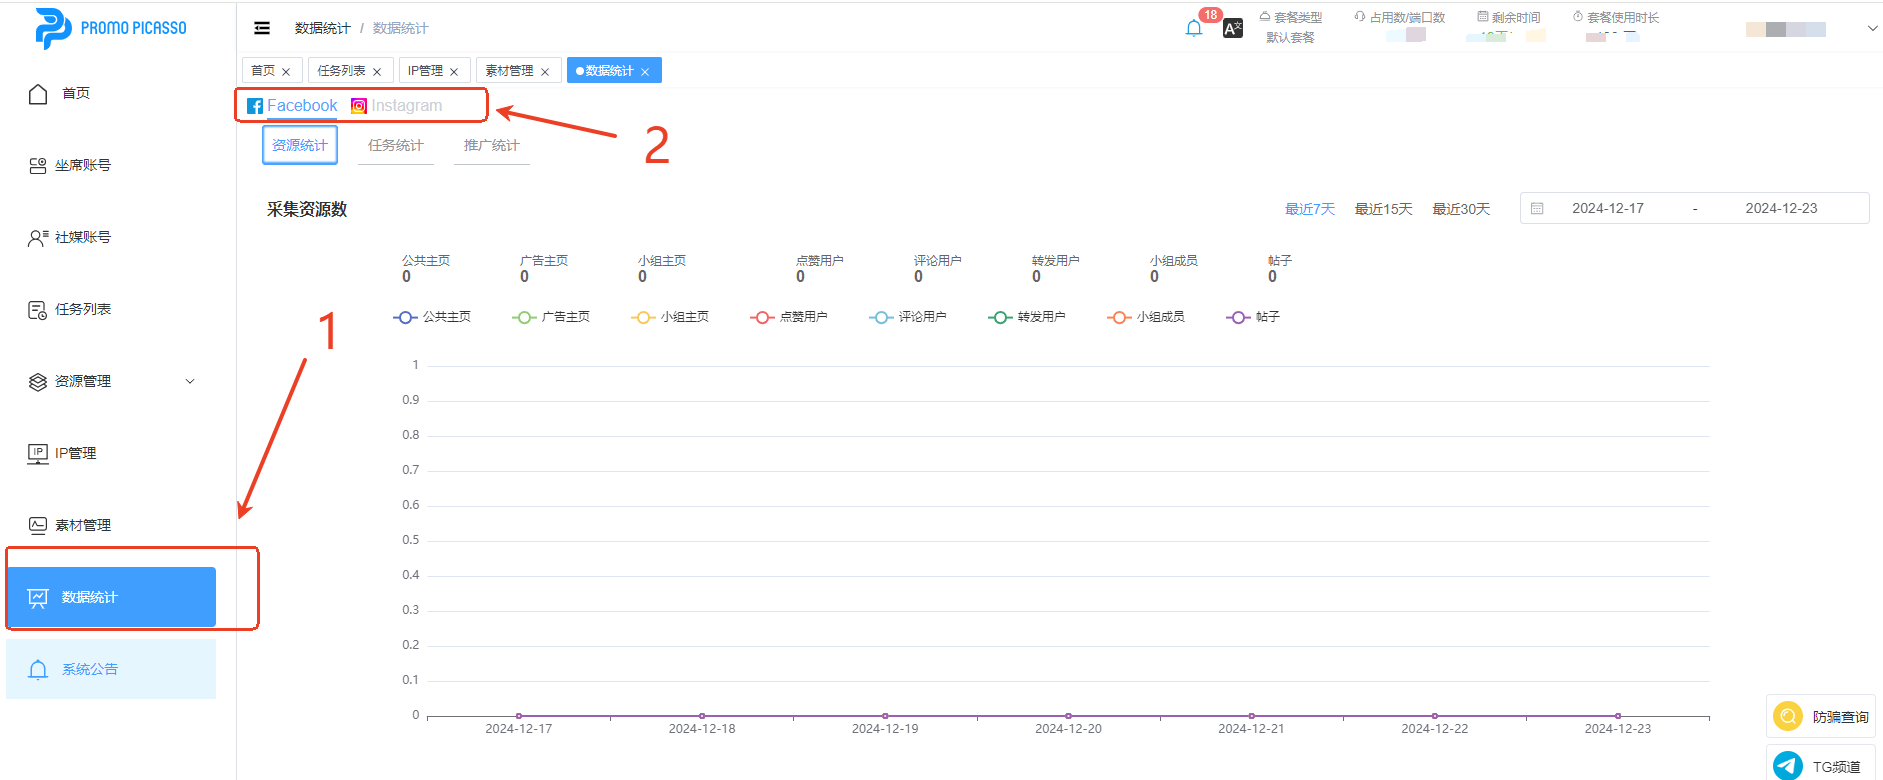
Task: Toggle 小组成员 series in chart legend
Action: pyautogui.click(x=1146, y=317)
